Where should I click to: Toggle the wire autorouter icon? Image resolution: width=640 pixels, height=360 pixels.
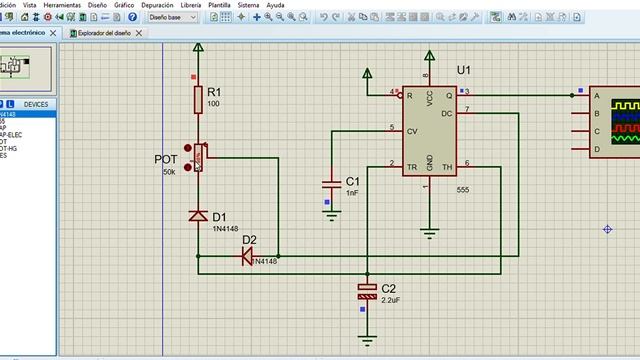(x=496, y=17)
